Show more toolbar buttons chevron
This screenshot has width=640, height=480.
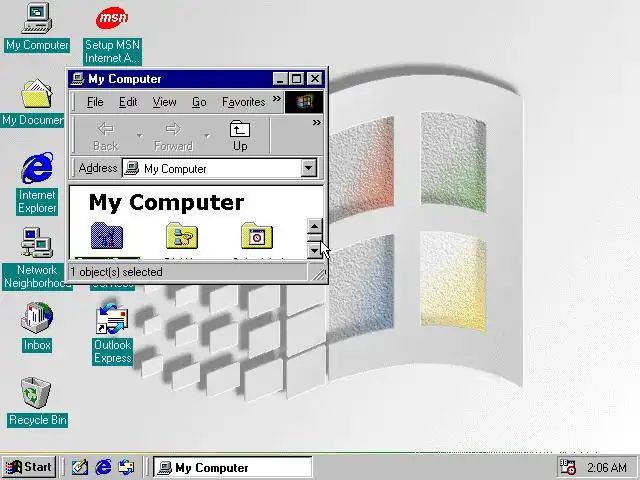(x=316, y=122)
